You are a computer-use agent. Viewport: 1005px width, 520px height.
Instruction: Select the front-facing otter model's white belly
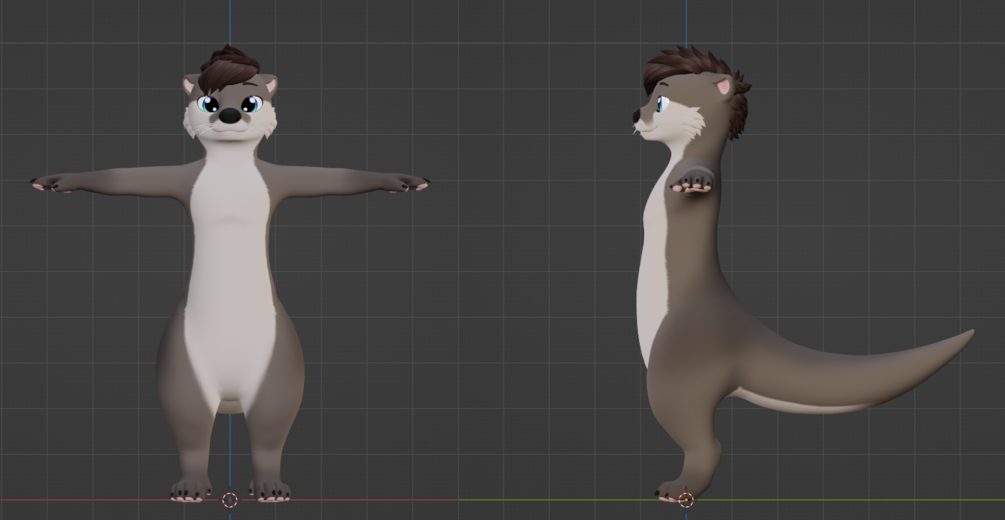[x=229, y=282]
